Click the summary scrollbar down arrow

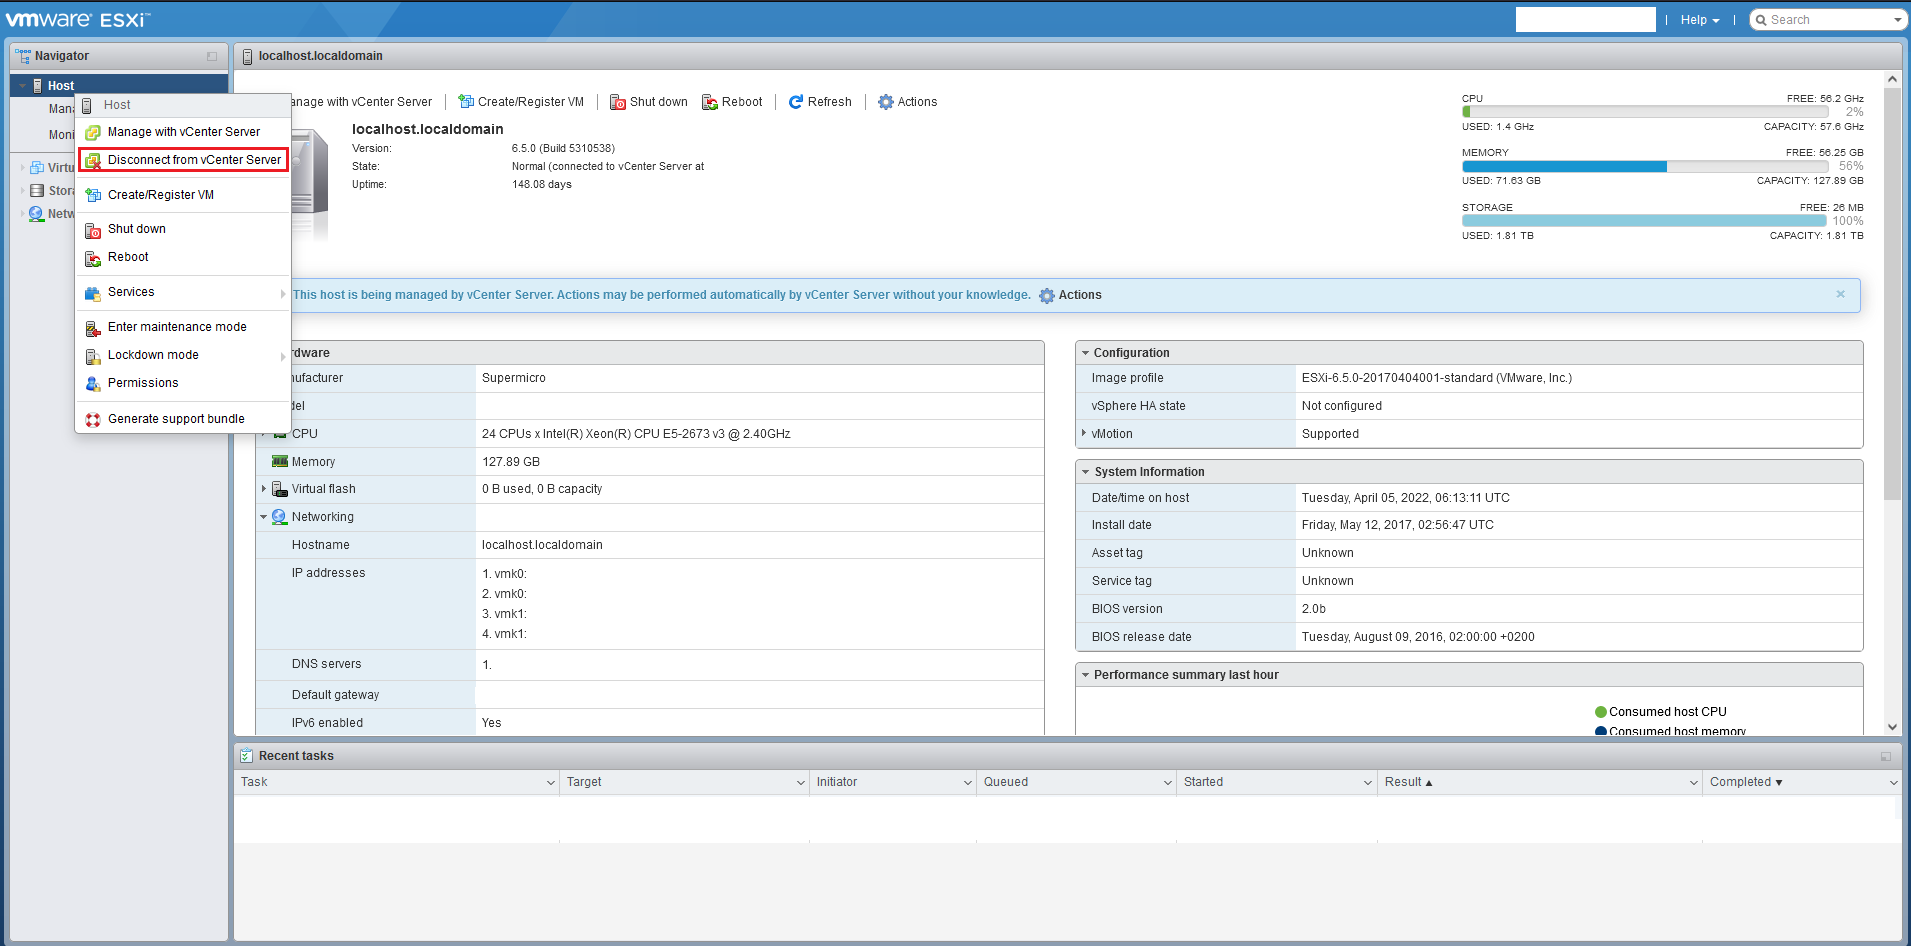coord(1892,727)
